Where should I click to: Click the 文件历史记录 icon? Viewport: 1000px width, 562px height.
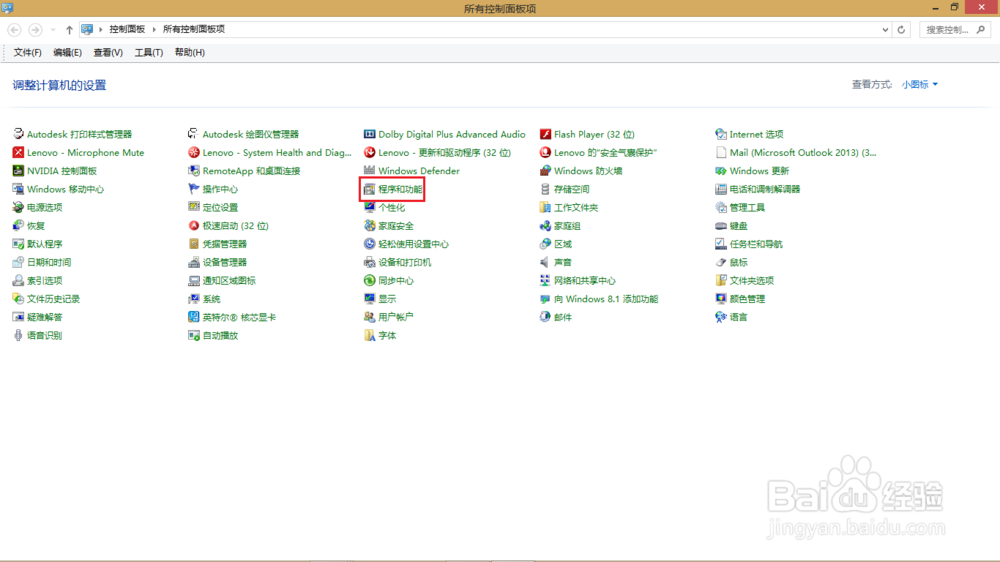(18, 299)
